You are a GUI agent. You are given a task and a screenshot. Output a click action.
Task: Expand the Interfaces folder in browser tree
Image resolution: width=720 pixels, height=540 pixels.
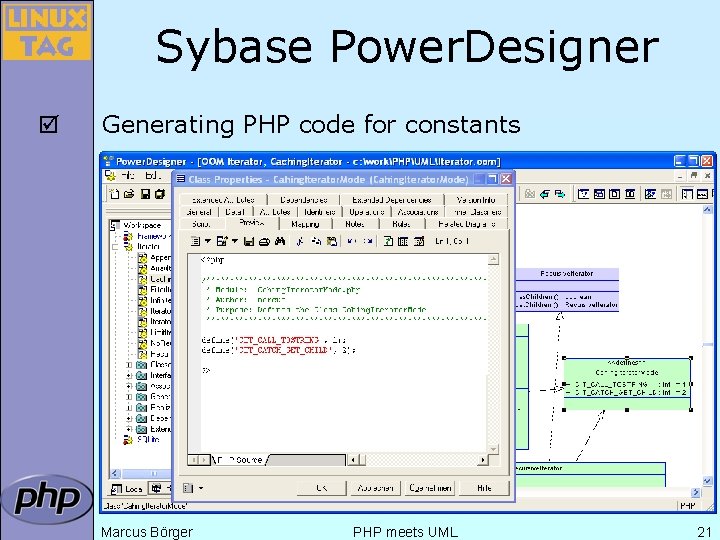129,376
